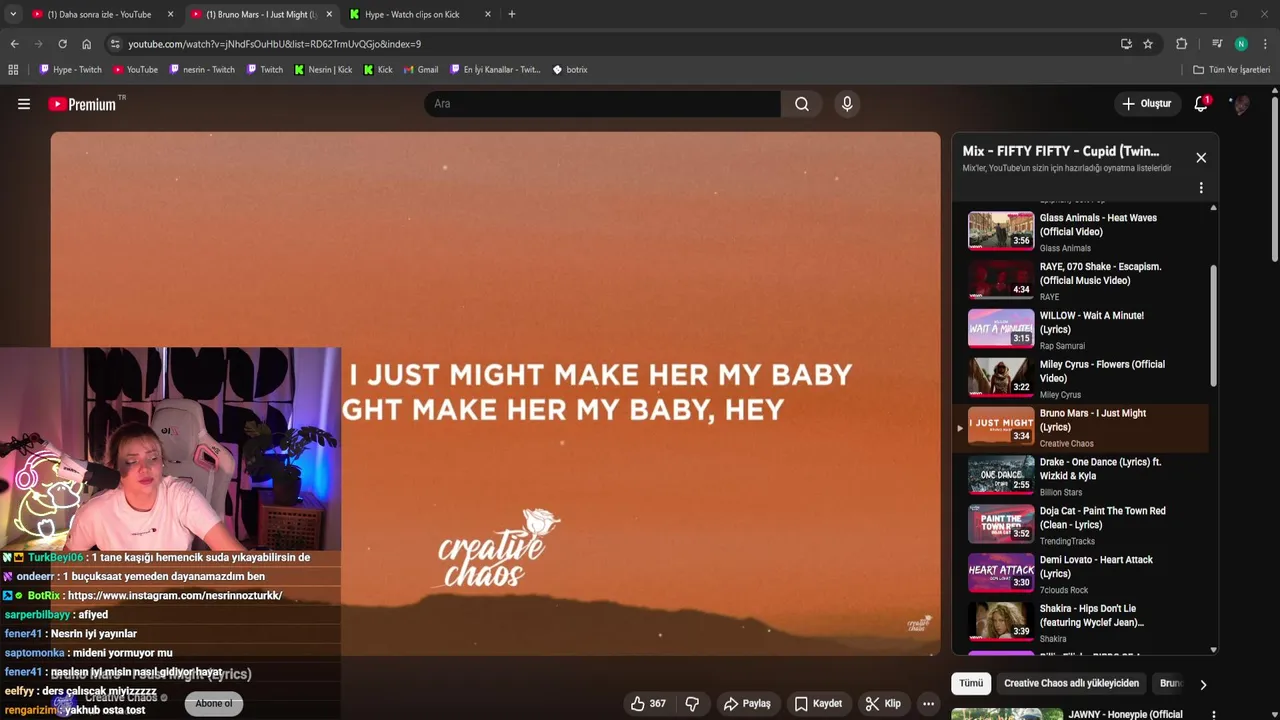
Task: Share the video via Paylaş
Action: [x=747, y=704]
